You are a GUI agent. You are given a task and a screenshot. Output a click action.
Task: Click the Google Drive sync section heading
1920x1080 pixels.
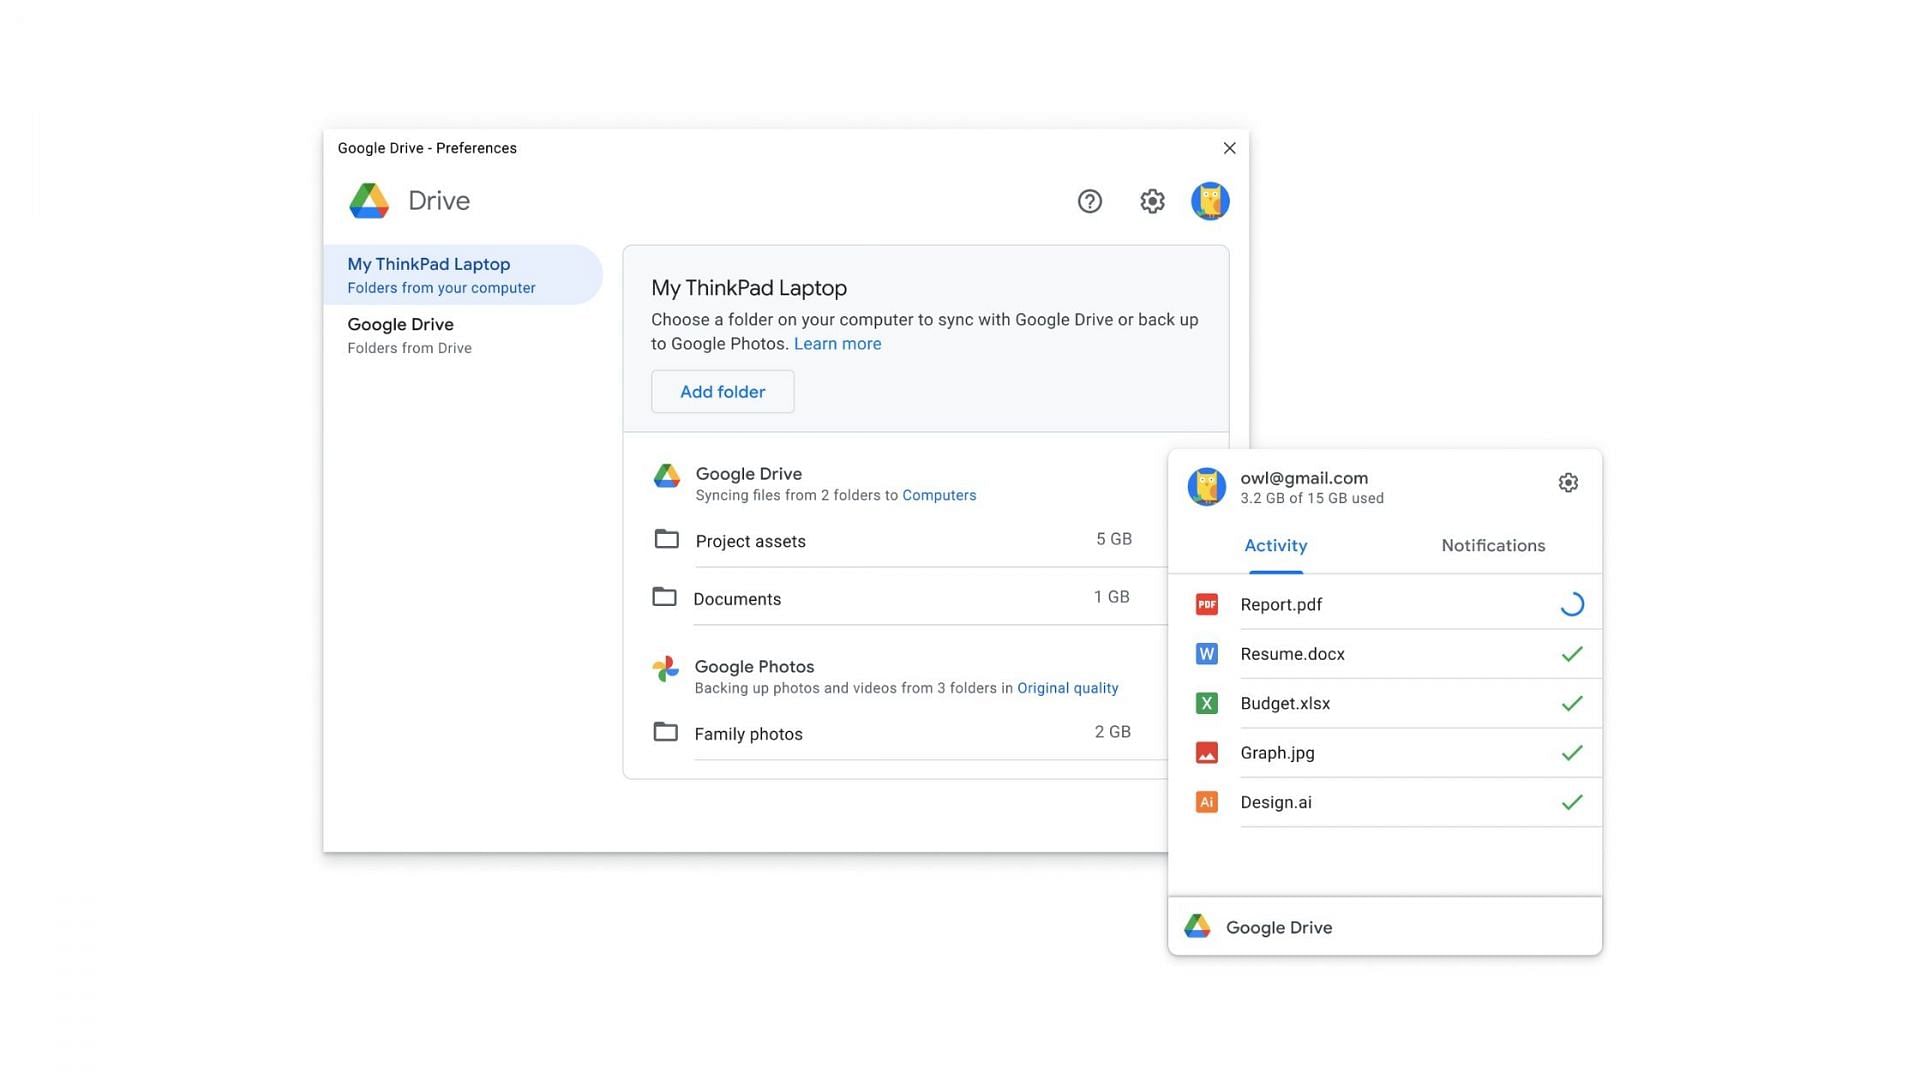(x=748, y=474)
